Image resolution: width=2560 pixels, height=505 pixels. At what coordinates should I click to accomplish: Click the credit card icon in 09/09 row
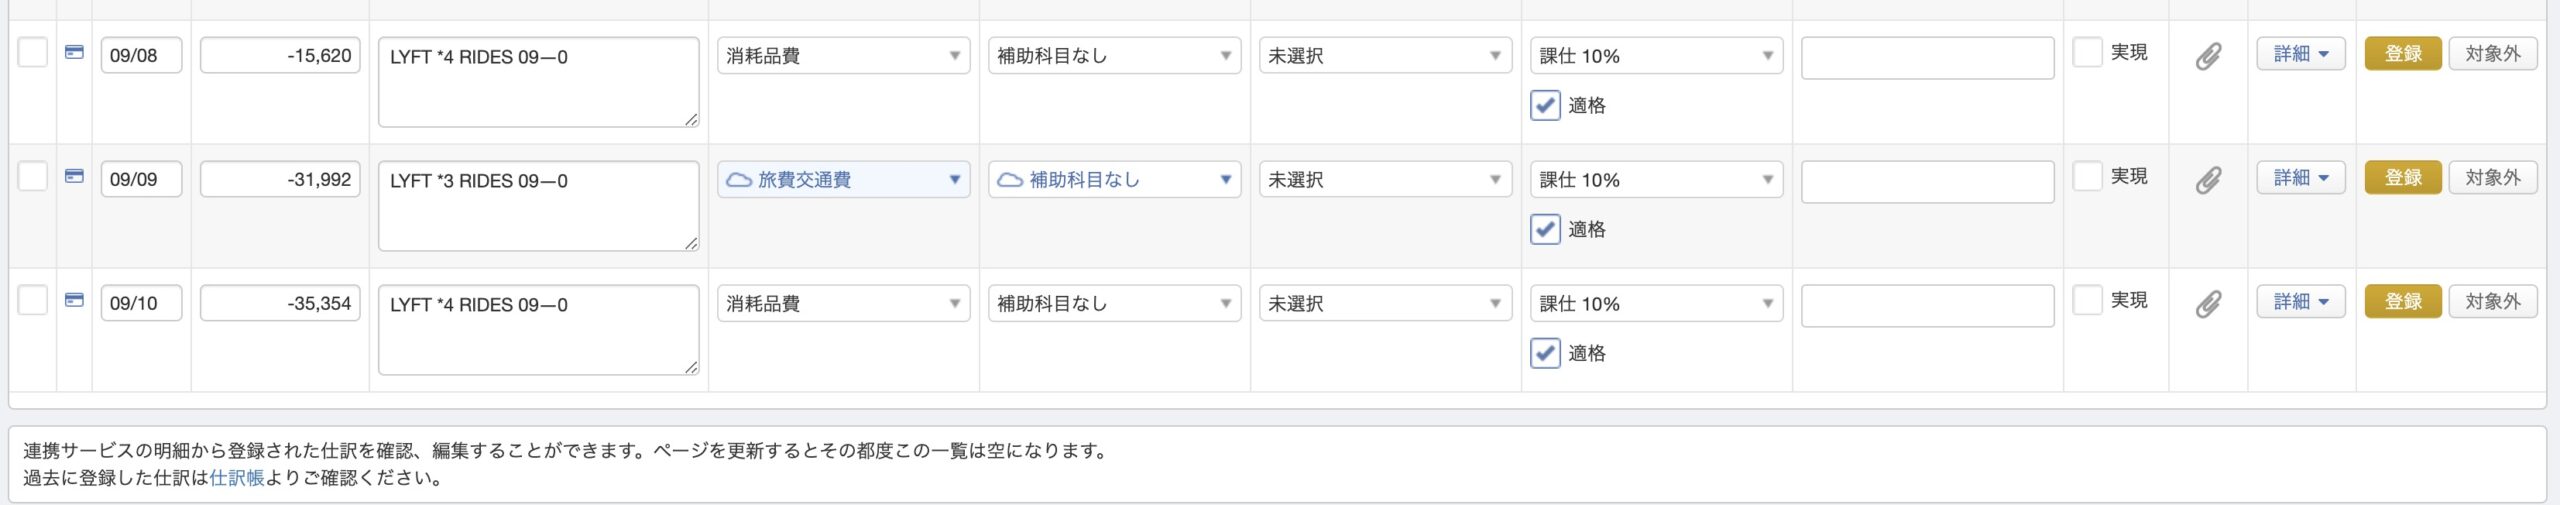click(x=74, y=176)
